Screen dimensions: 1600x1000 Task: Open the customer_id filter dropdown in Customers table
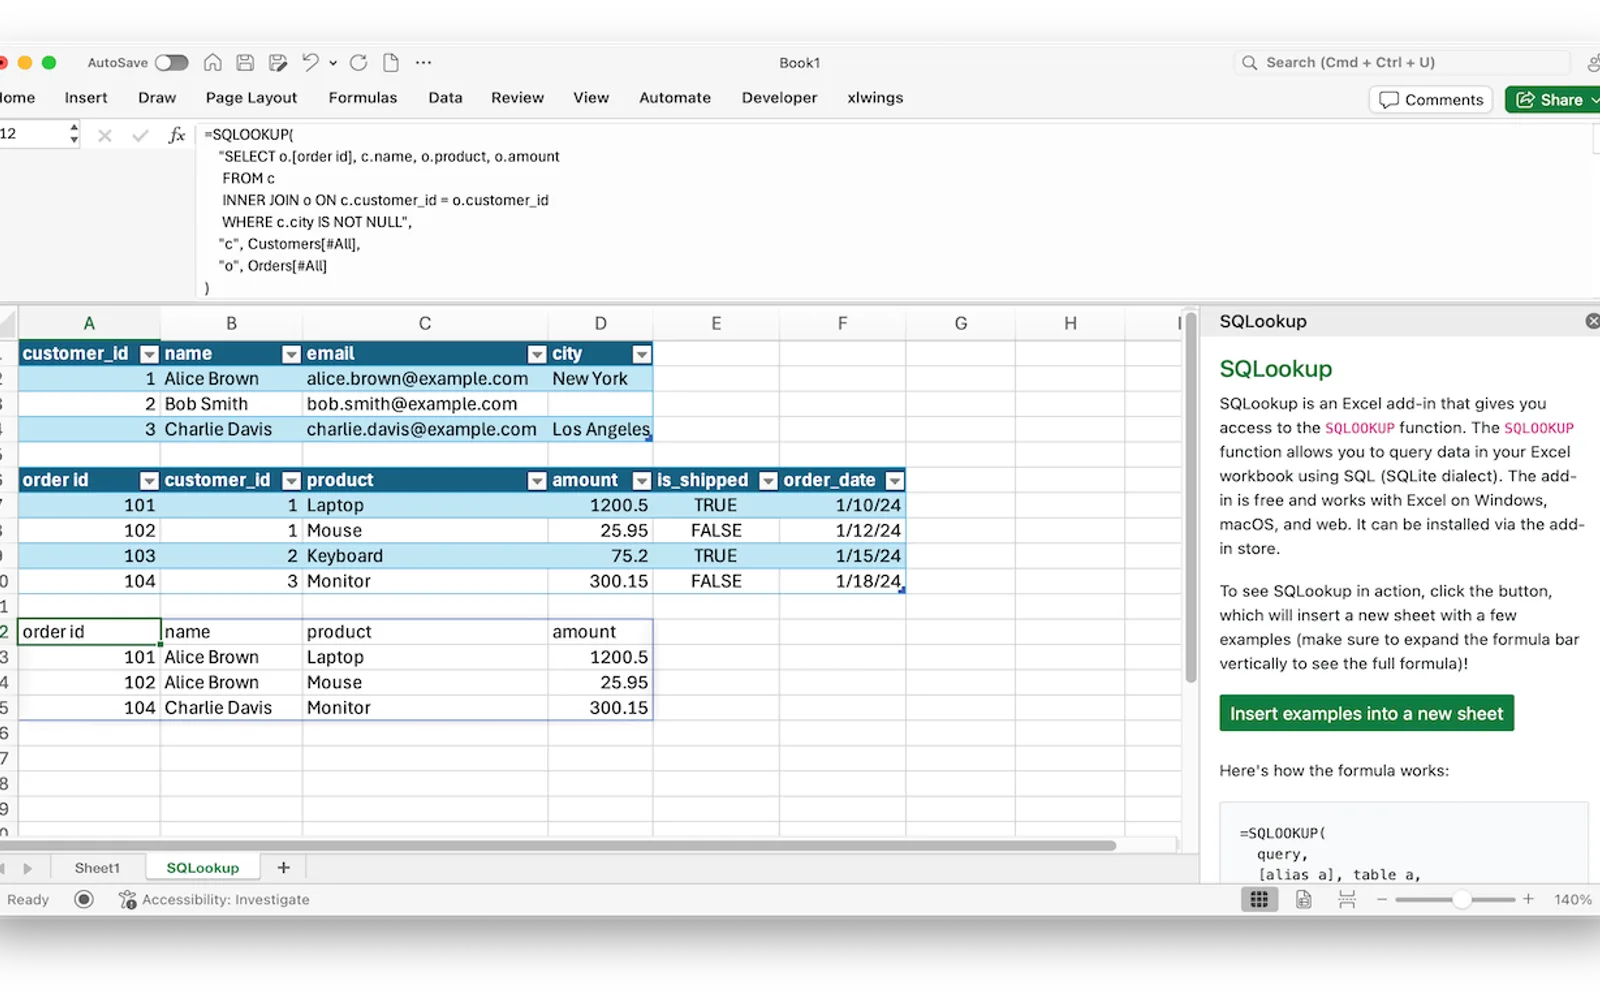point(149,354)
